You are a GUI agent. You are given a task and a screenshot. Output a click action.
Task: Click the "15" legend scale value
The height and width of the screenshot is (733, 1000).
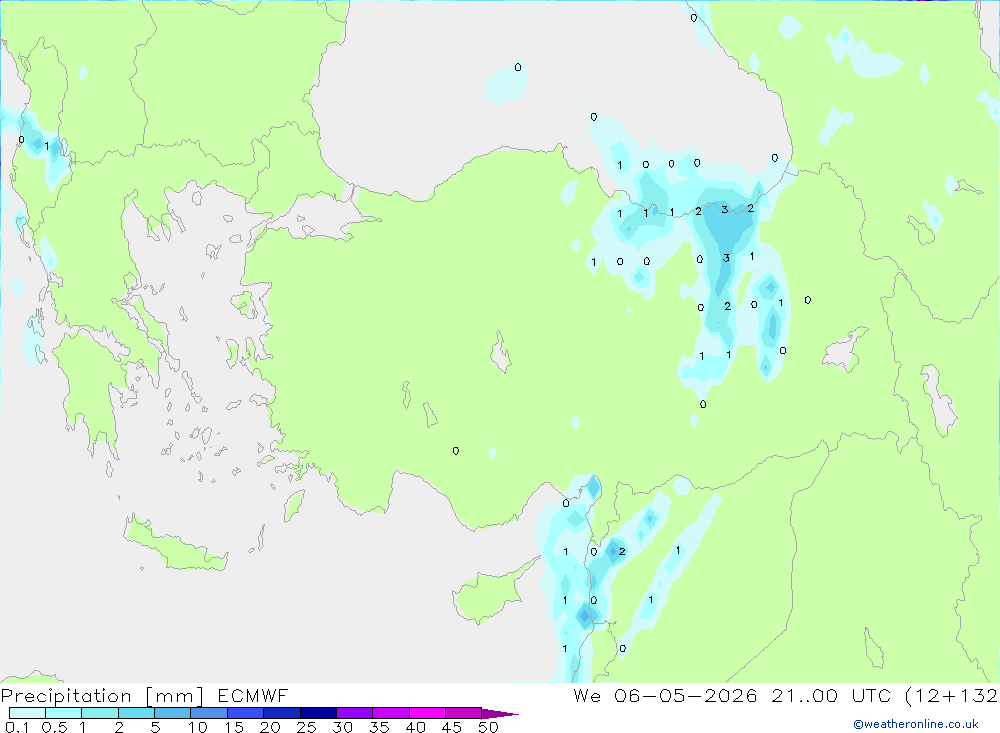point(234,727)
